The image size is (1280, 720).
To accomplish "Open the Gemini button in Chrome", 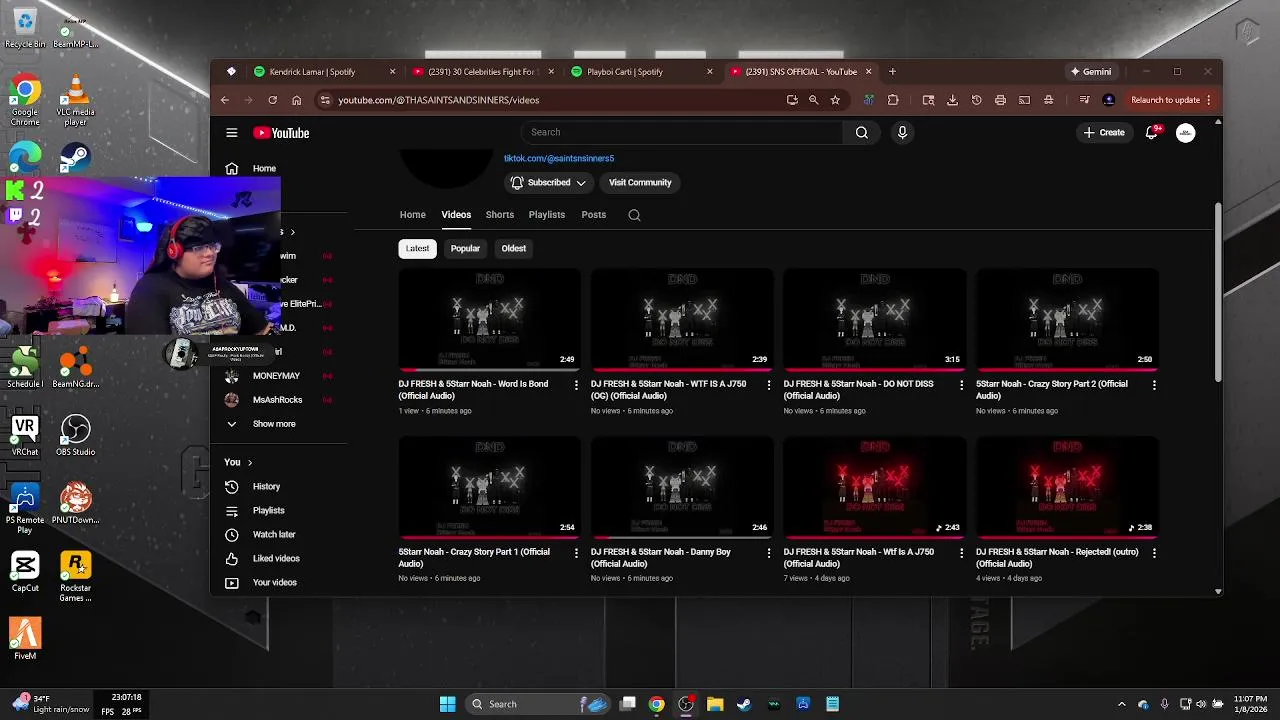I will point(1090,72).
